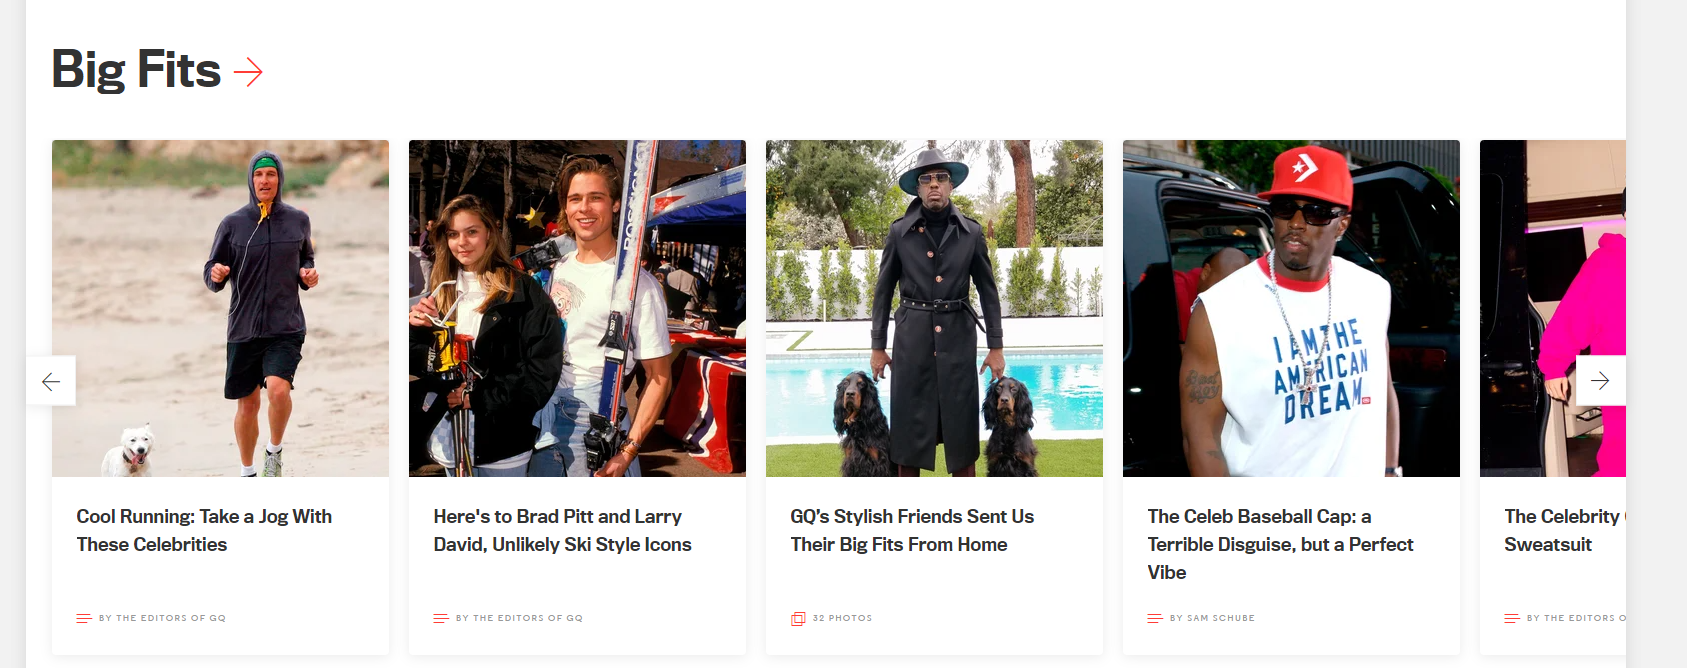This screenshot has height=668, width=1687.
Task: Open The Celebrity Sweatsuit article title
Action: click(1565, 530)
